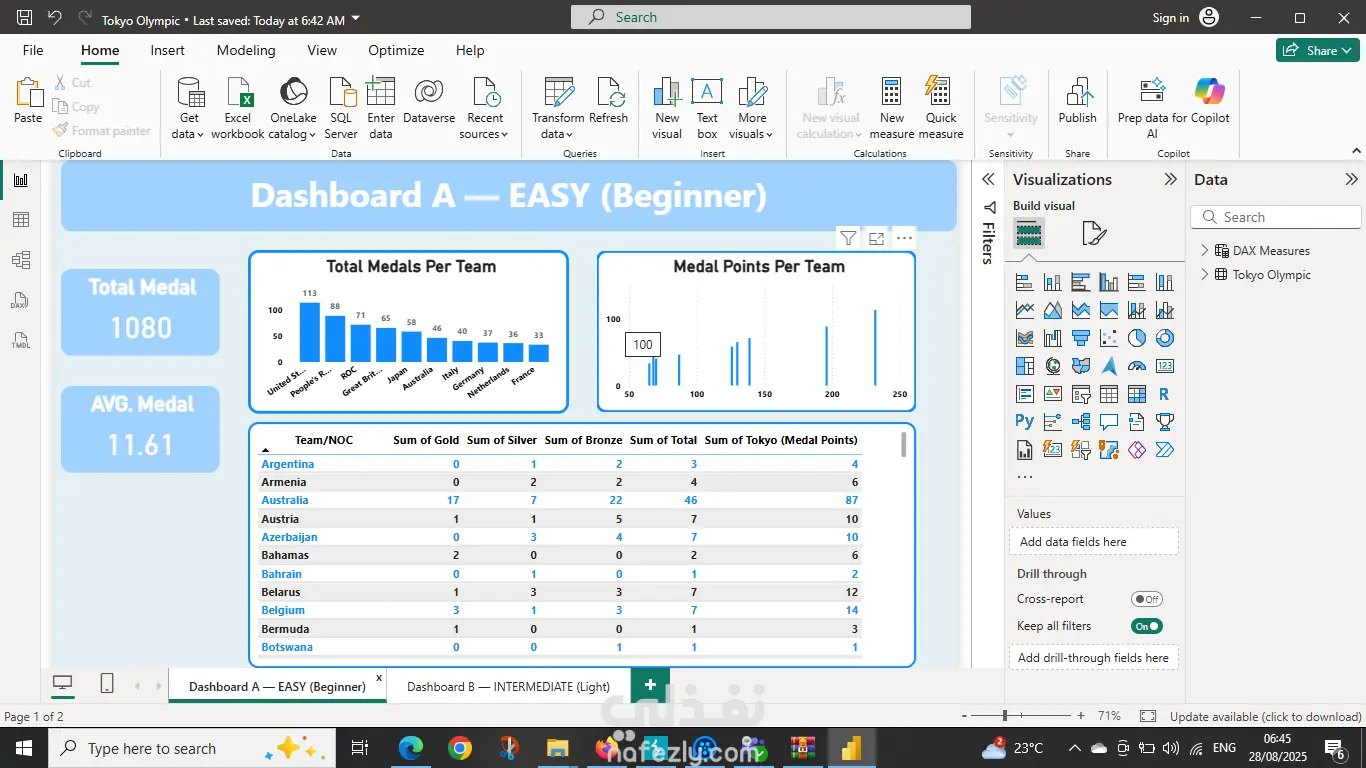1366x768 pixels.
Task: Choose the Donut chart visualization
Action: pyautogui.click(x=1164, y=338)
